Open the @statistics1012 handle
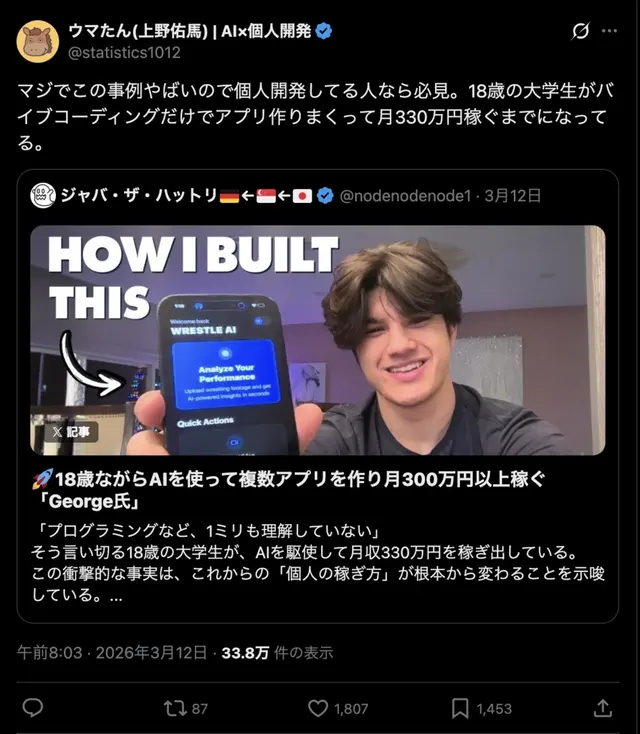The image size is (640, 734). [124, 52]
